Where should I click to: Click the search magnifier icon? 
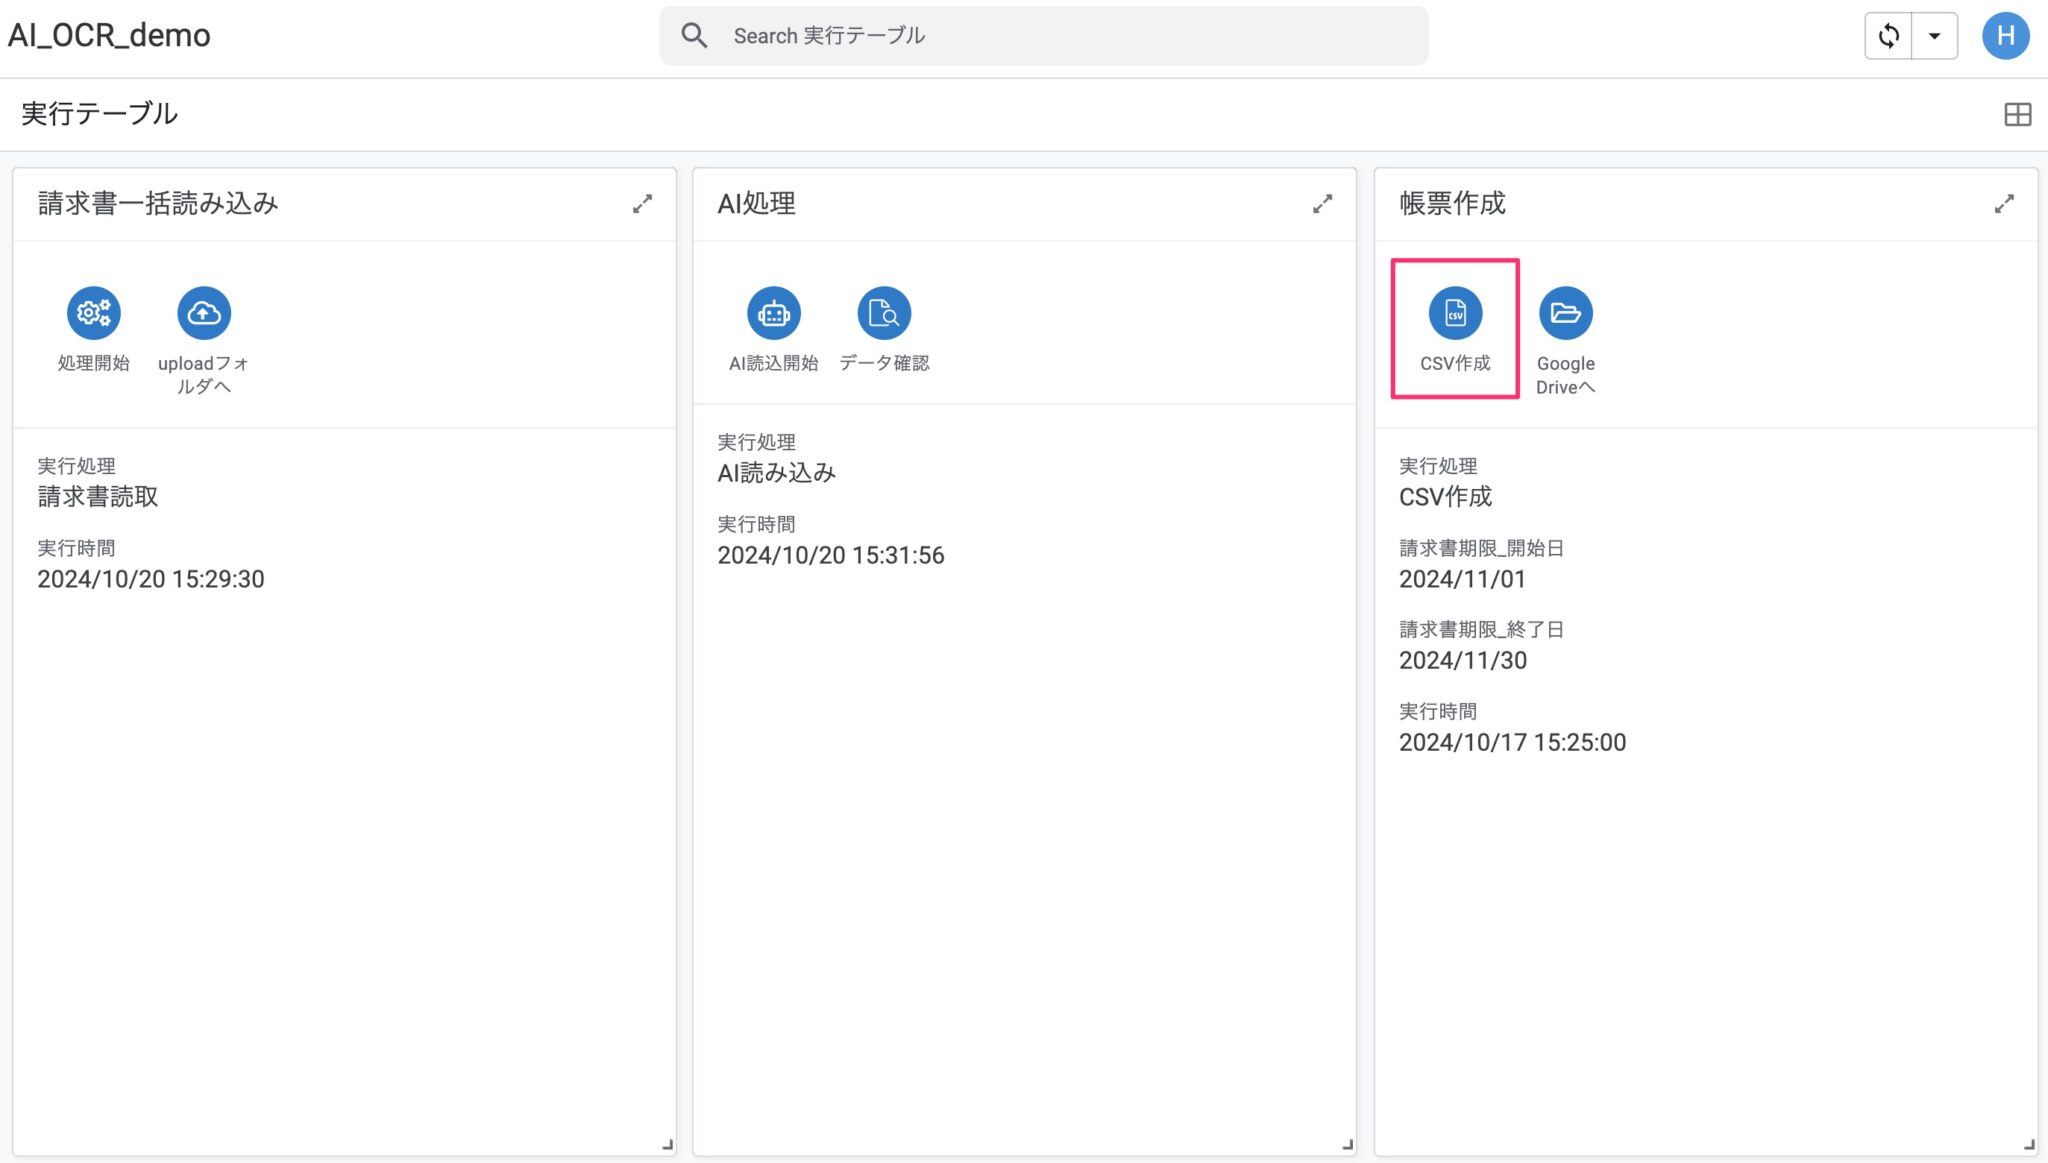(694, 36)
